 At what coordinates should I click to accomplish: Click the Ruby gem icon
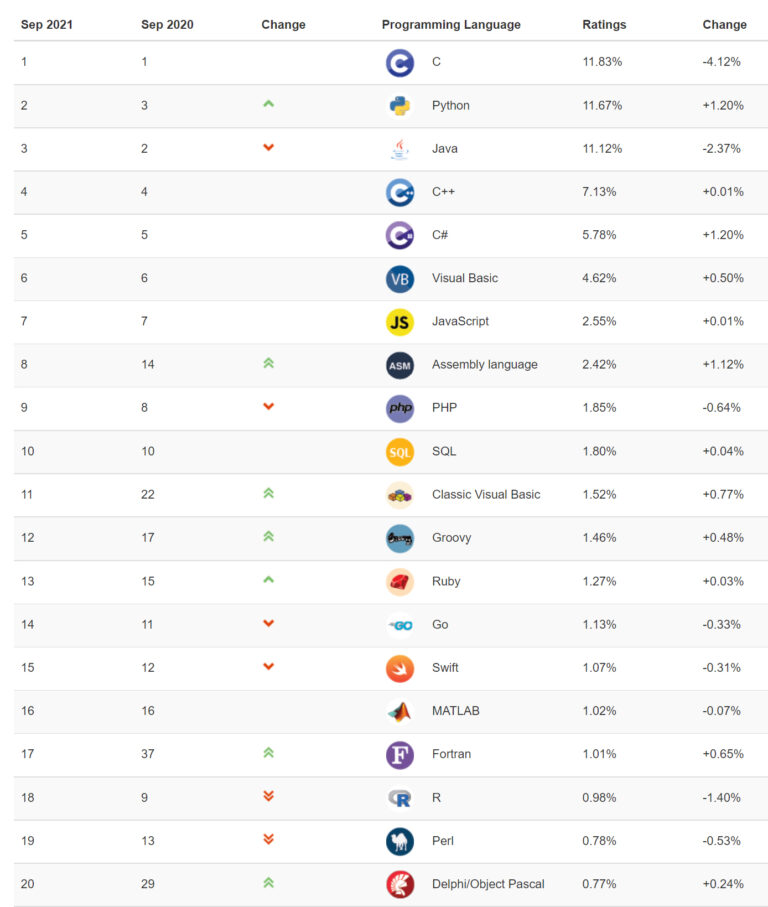point(400,581)
